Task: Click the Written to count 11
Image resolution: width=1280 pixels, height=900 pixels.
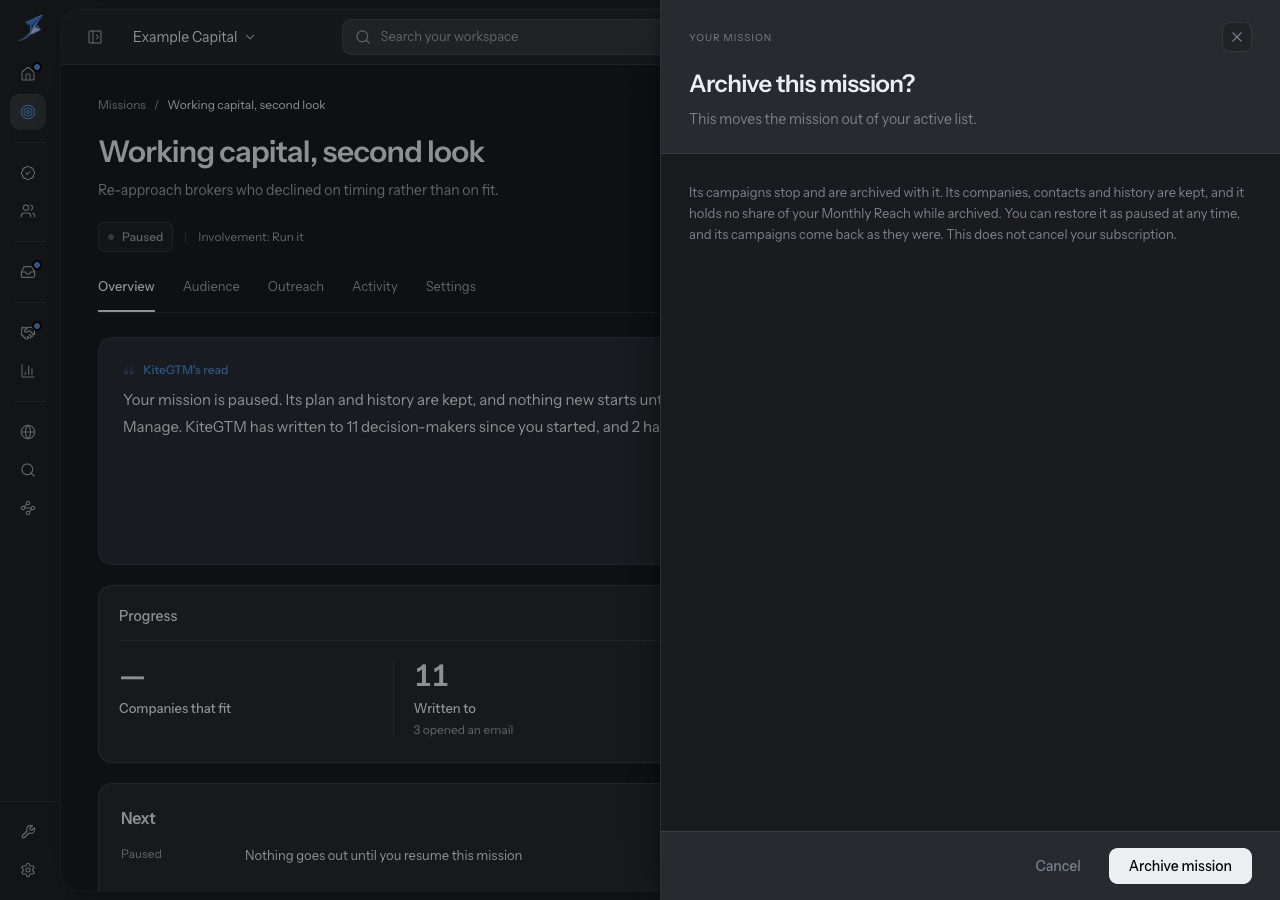Action: 431,676
